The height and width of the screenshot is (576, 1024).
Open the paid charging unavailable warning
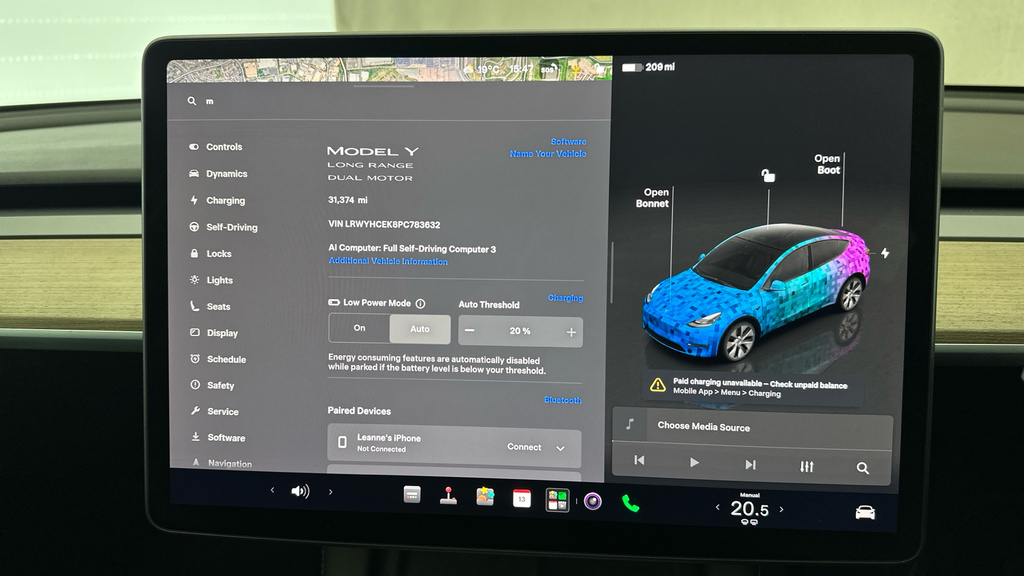tap(752, 388)
